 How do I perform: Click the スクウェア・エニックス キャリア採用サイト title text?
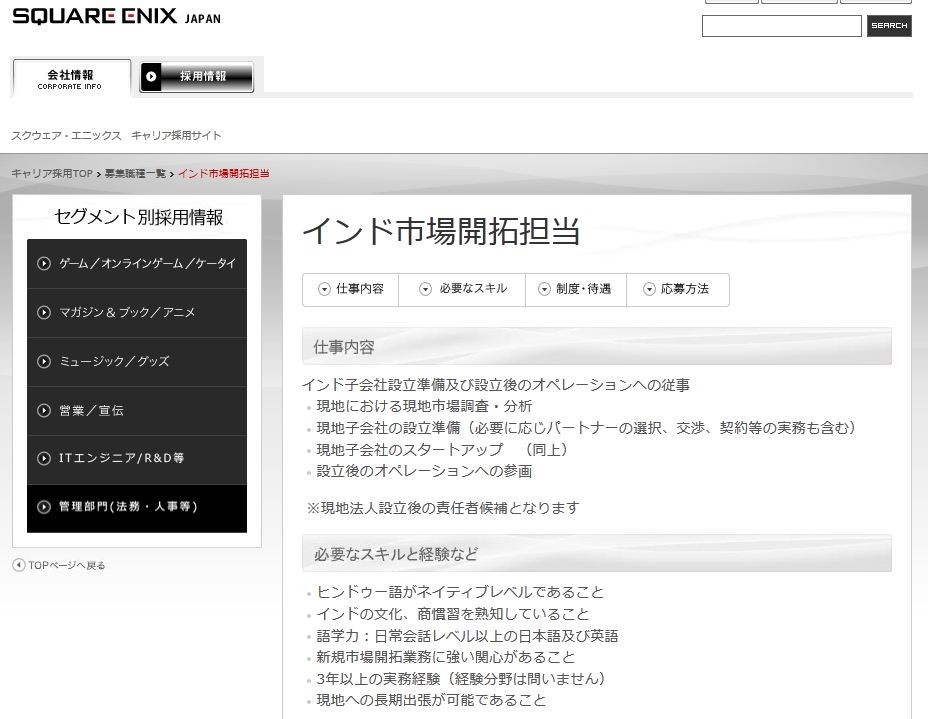[117, 136]
